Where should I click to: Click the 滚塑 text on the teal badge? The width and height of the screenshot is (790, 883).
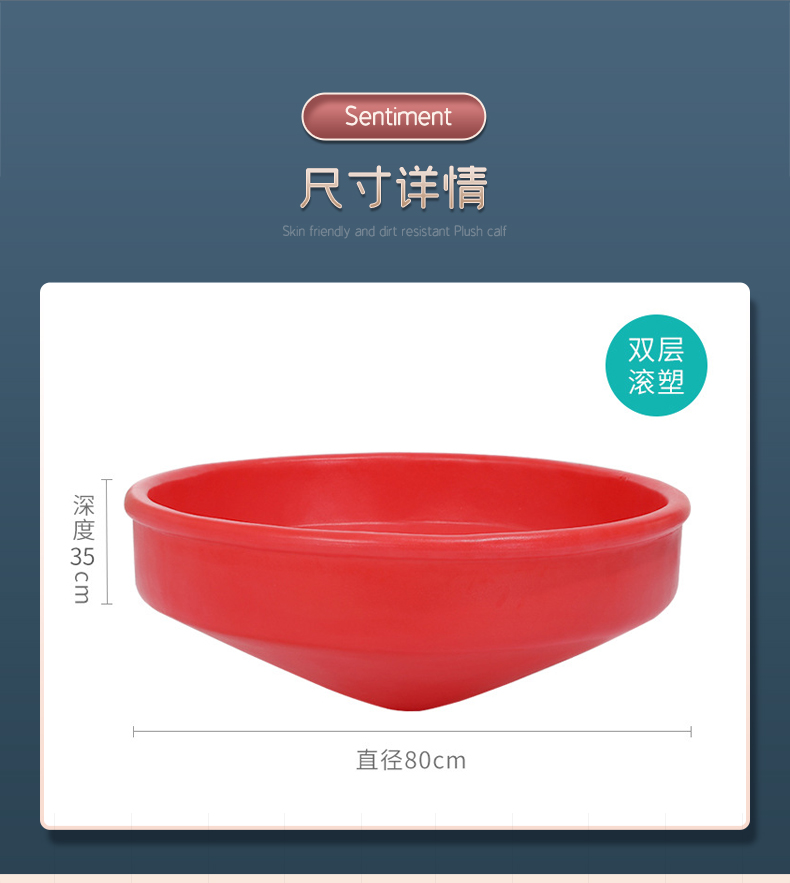[656, 382]
